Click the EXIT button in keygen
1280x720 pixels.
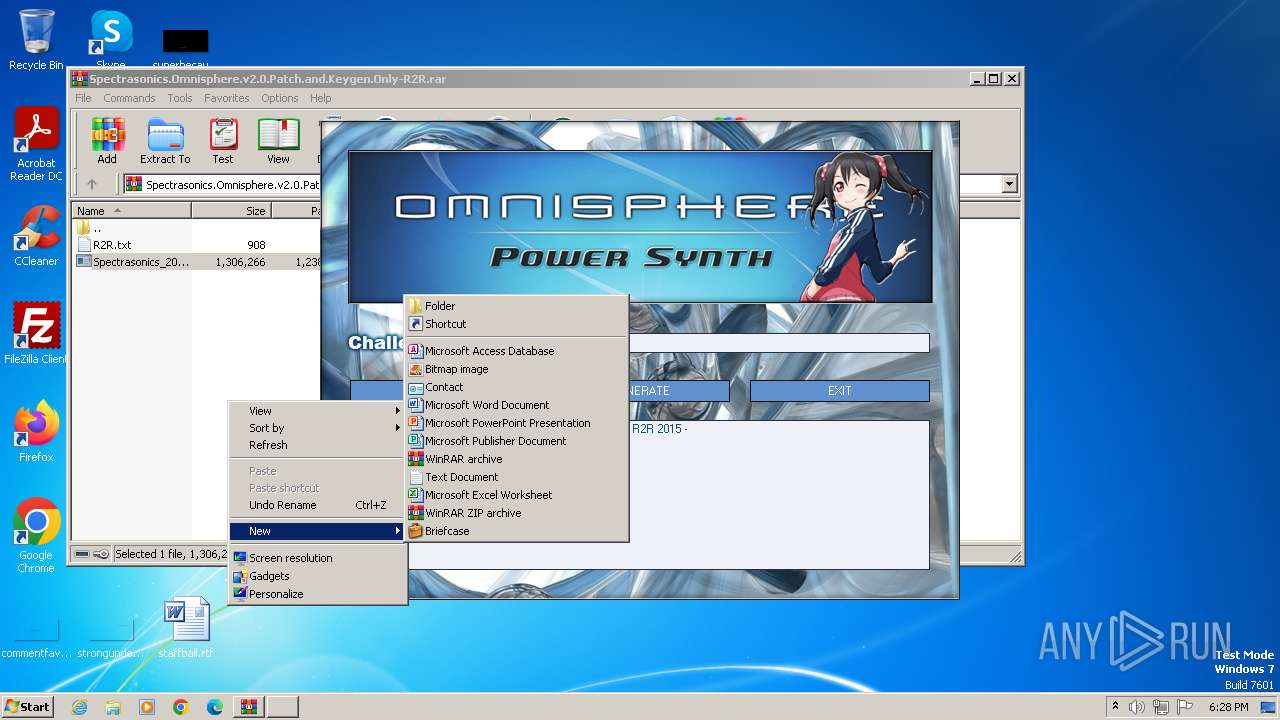pos(840,391)
